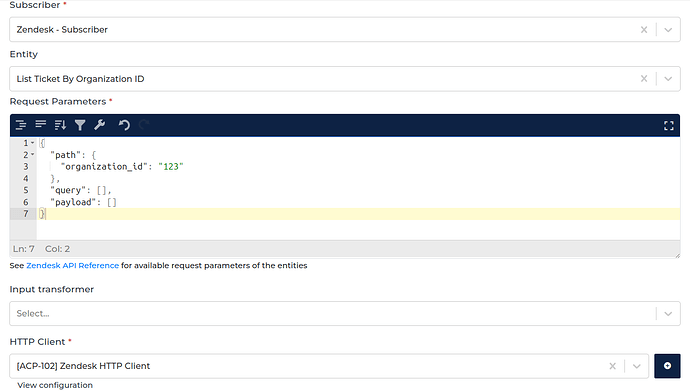Clear the List Ticket By Organization ID selection
690x391 pixels.
pos(644,79)
